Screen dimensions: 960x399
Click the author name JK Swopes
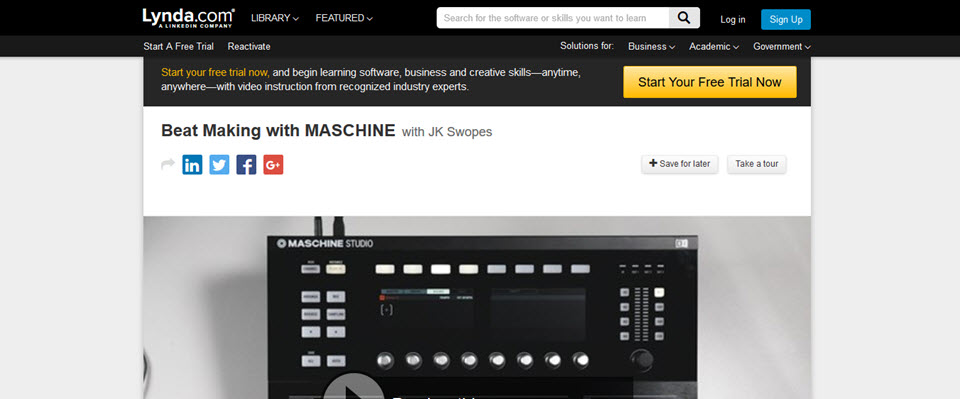pos(460,132)
